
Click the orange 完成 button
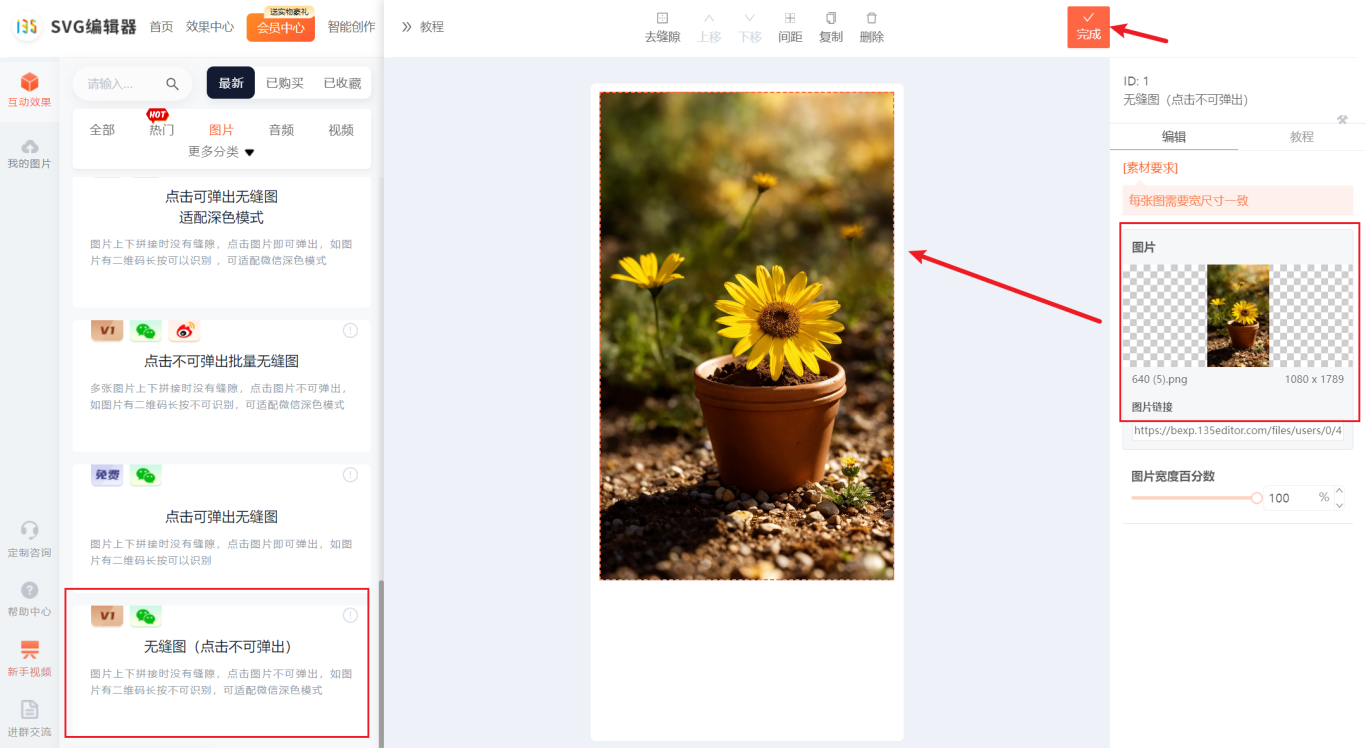click(x=1088, y=27)
